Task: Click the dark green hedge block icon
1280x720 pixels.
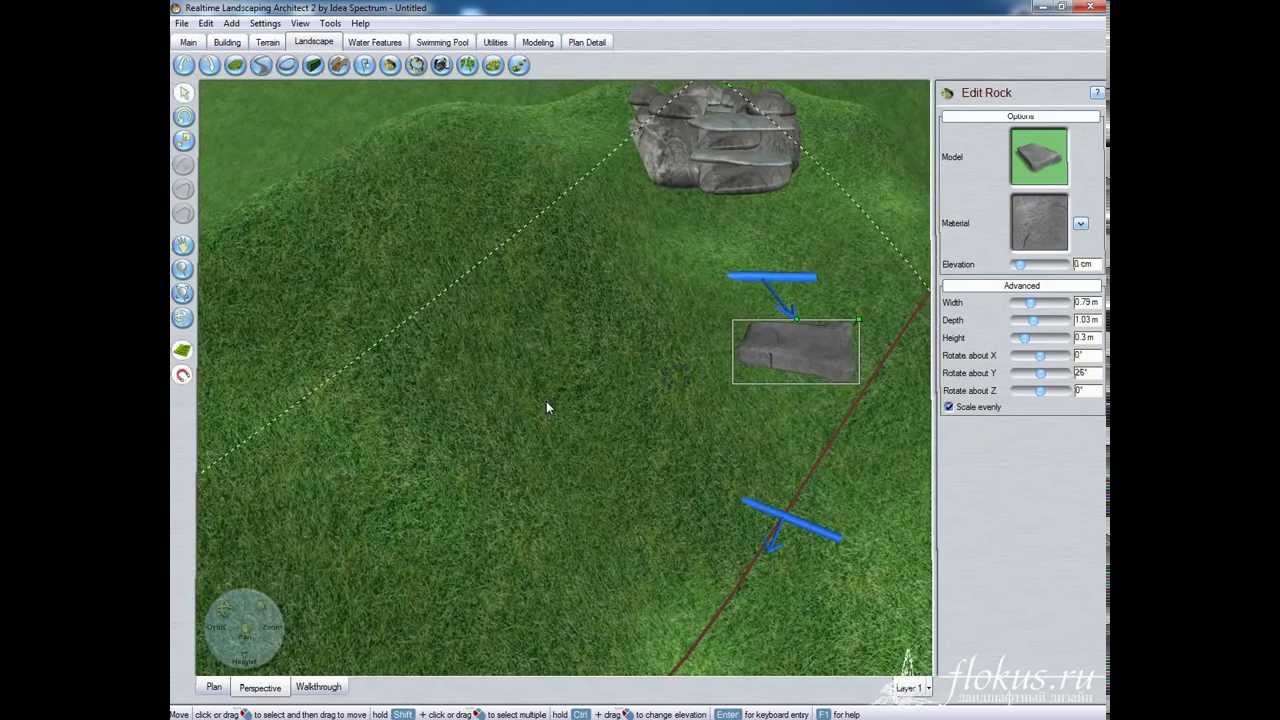Action: 313,65
